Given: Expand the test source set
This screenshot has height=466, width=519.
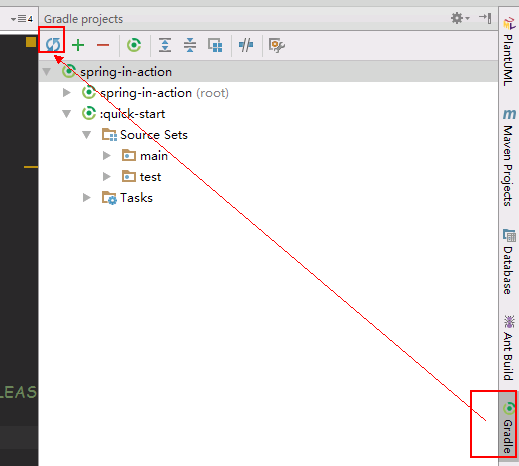Looking at the screenshot, I should (x=107, y=177).
